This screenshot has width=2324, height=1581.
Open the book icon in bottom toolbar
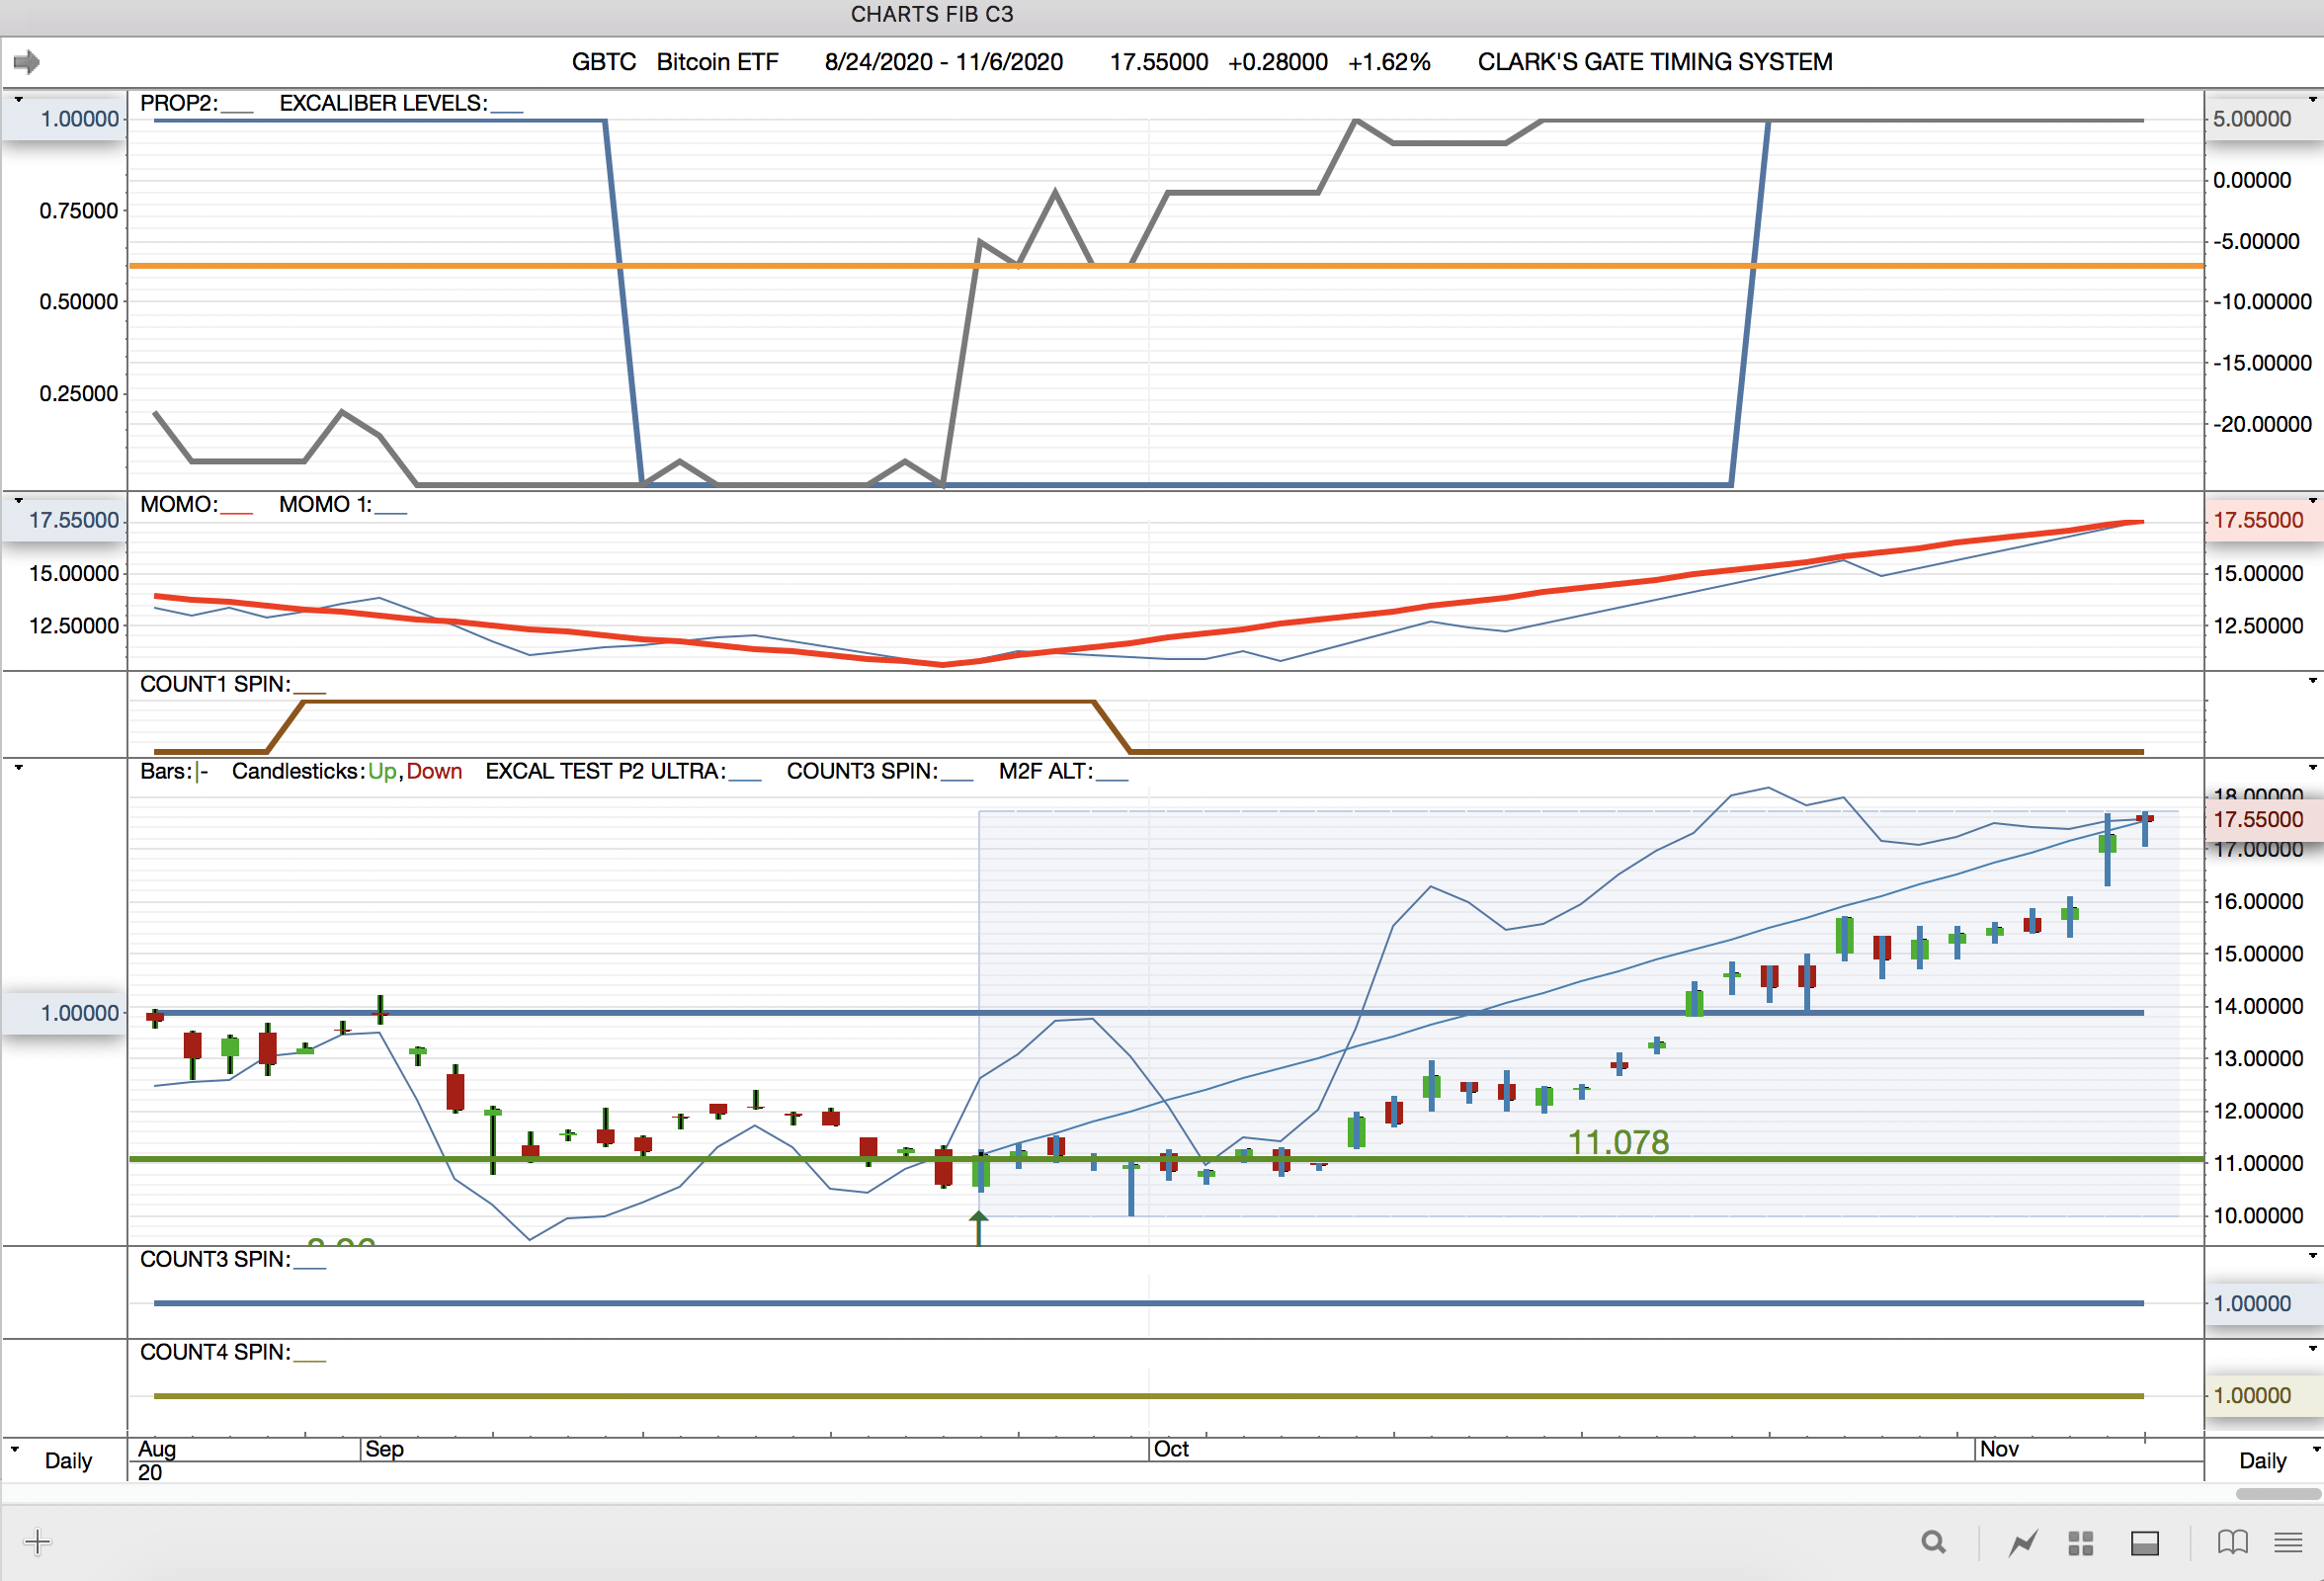tap(2232, 1542)
